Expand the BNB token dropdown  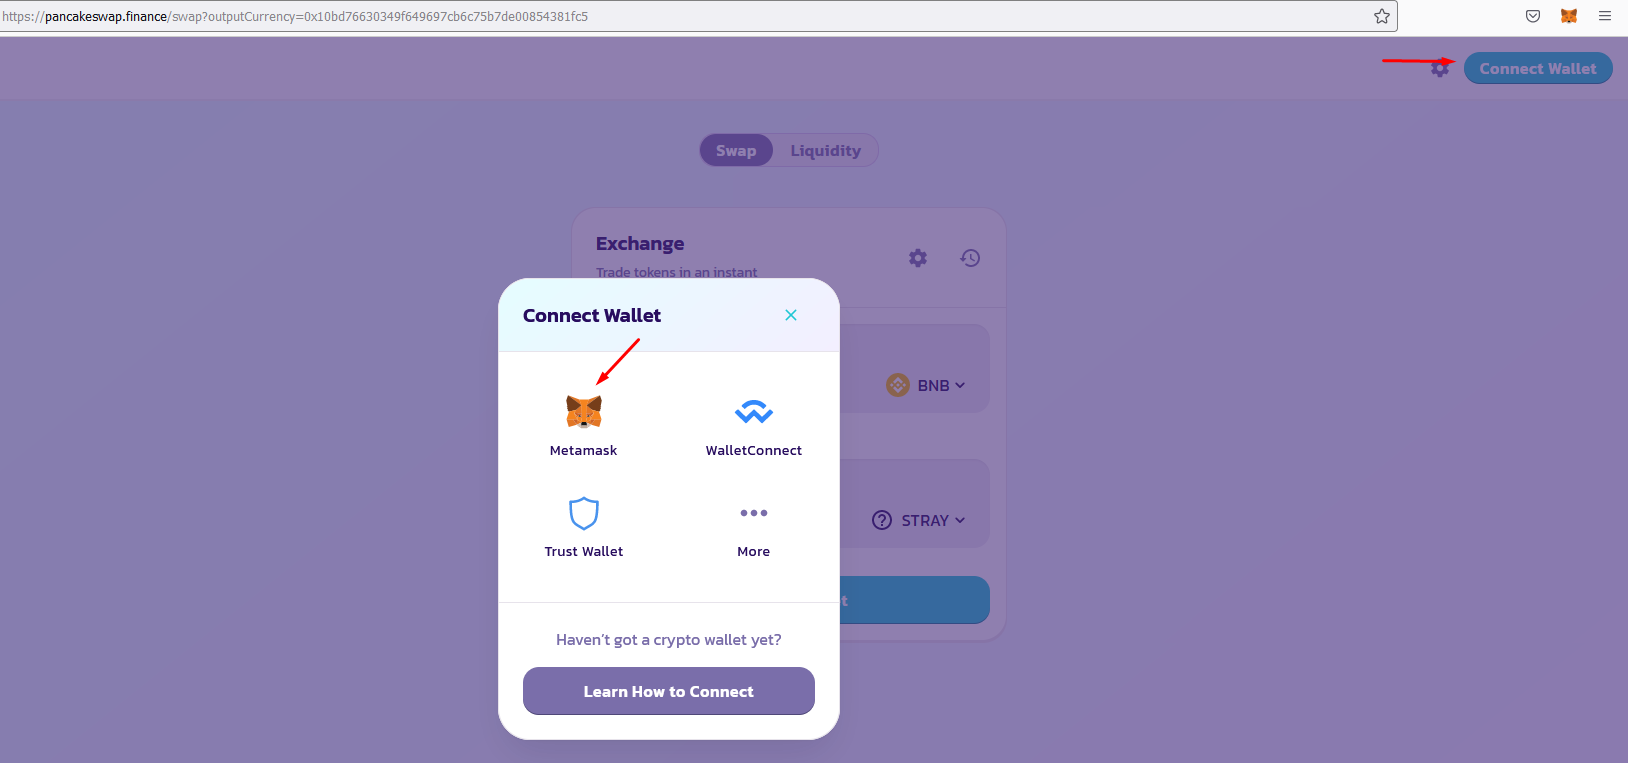(926, 385)
